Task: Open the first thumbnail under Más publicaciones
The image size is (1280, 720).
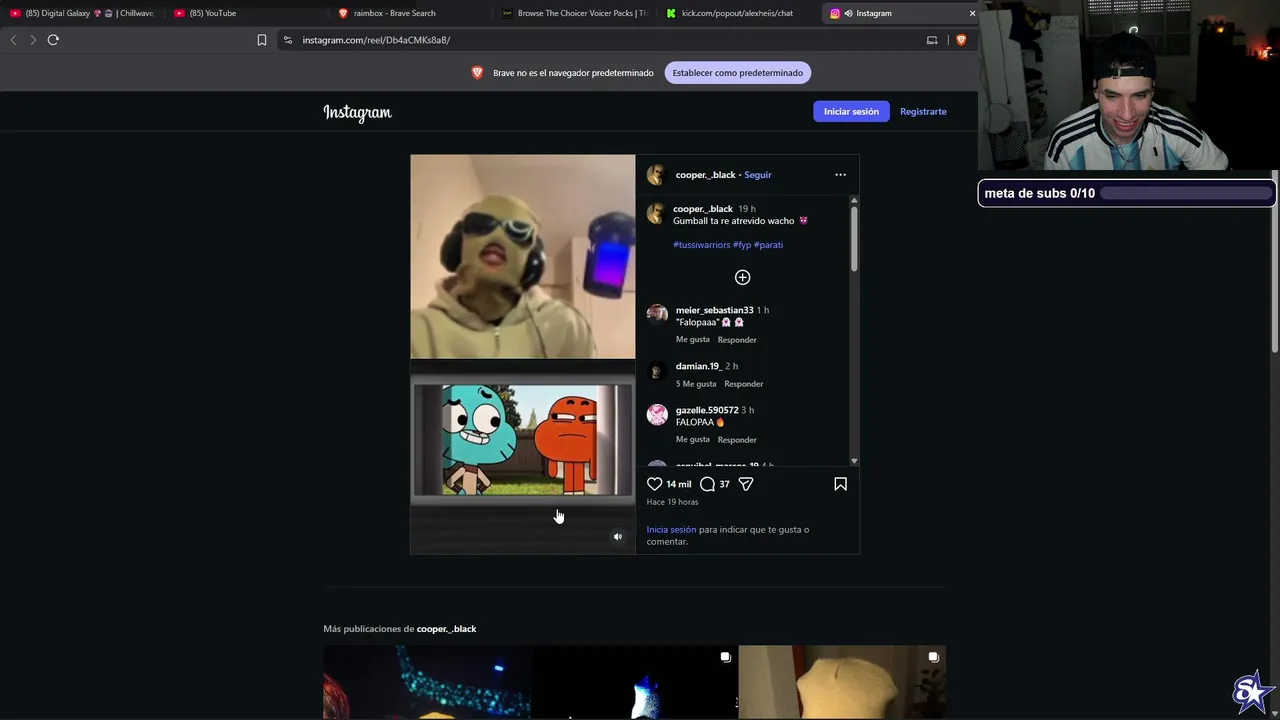Action: pyautogui.click(x=427, y=682)
